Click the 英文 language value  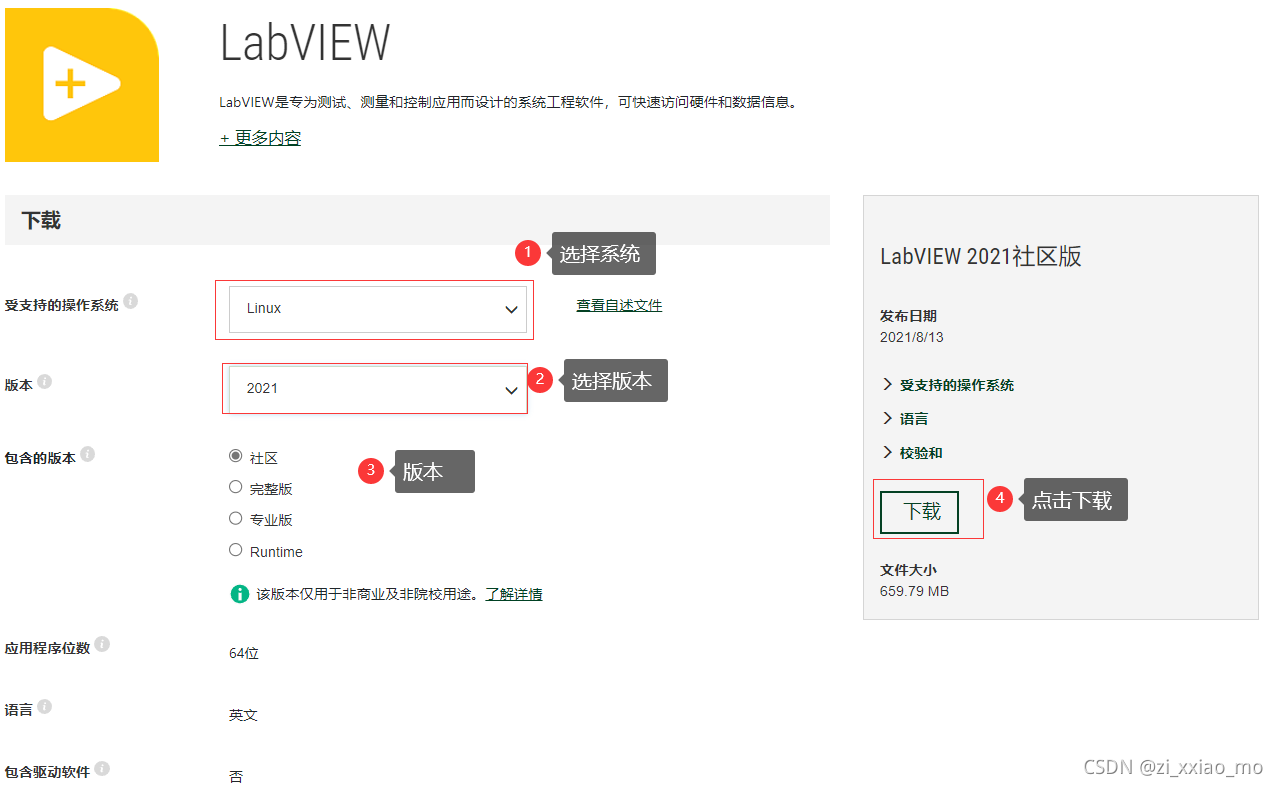pyautogui.click(x=243, y=715)
